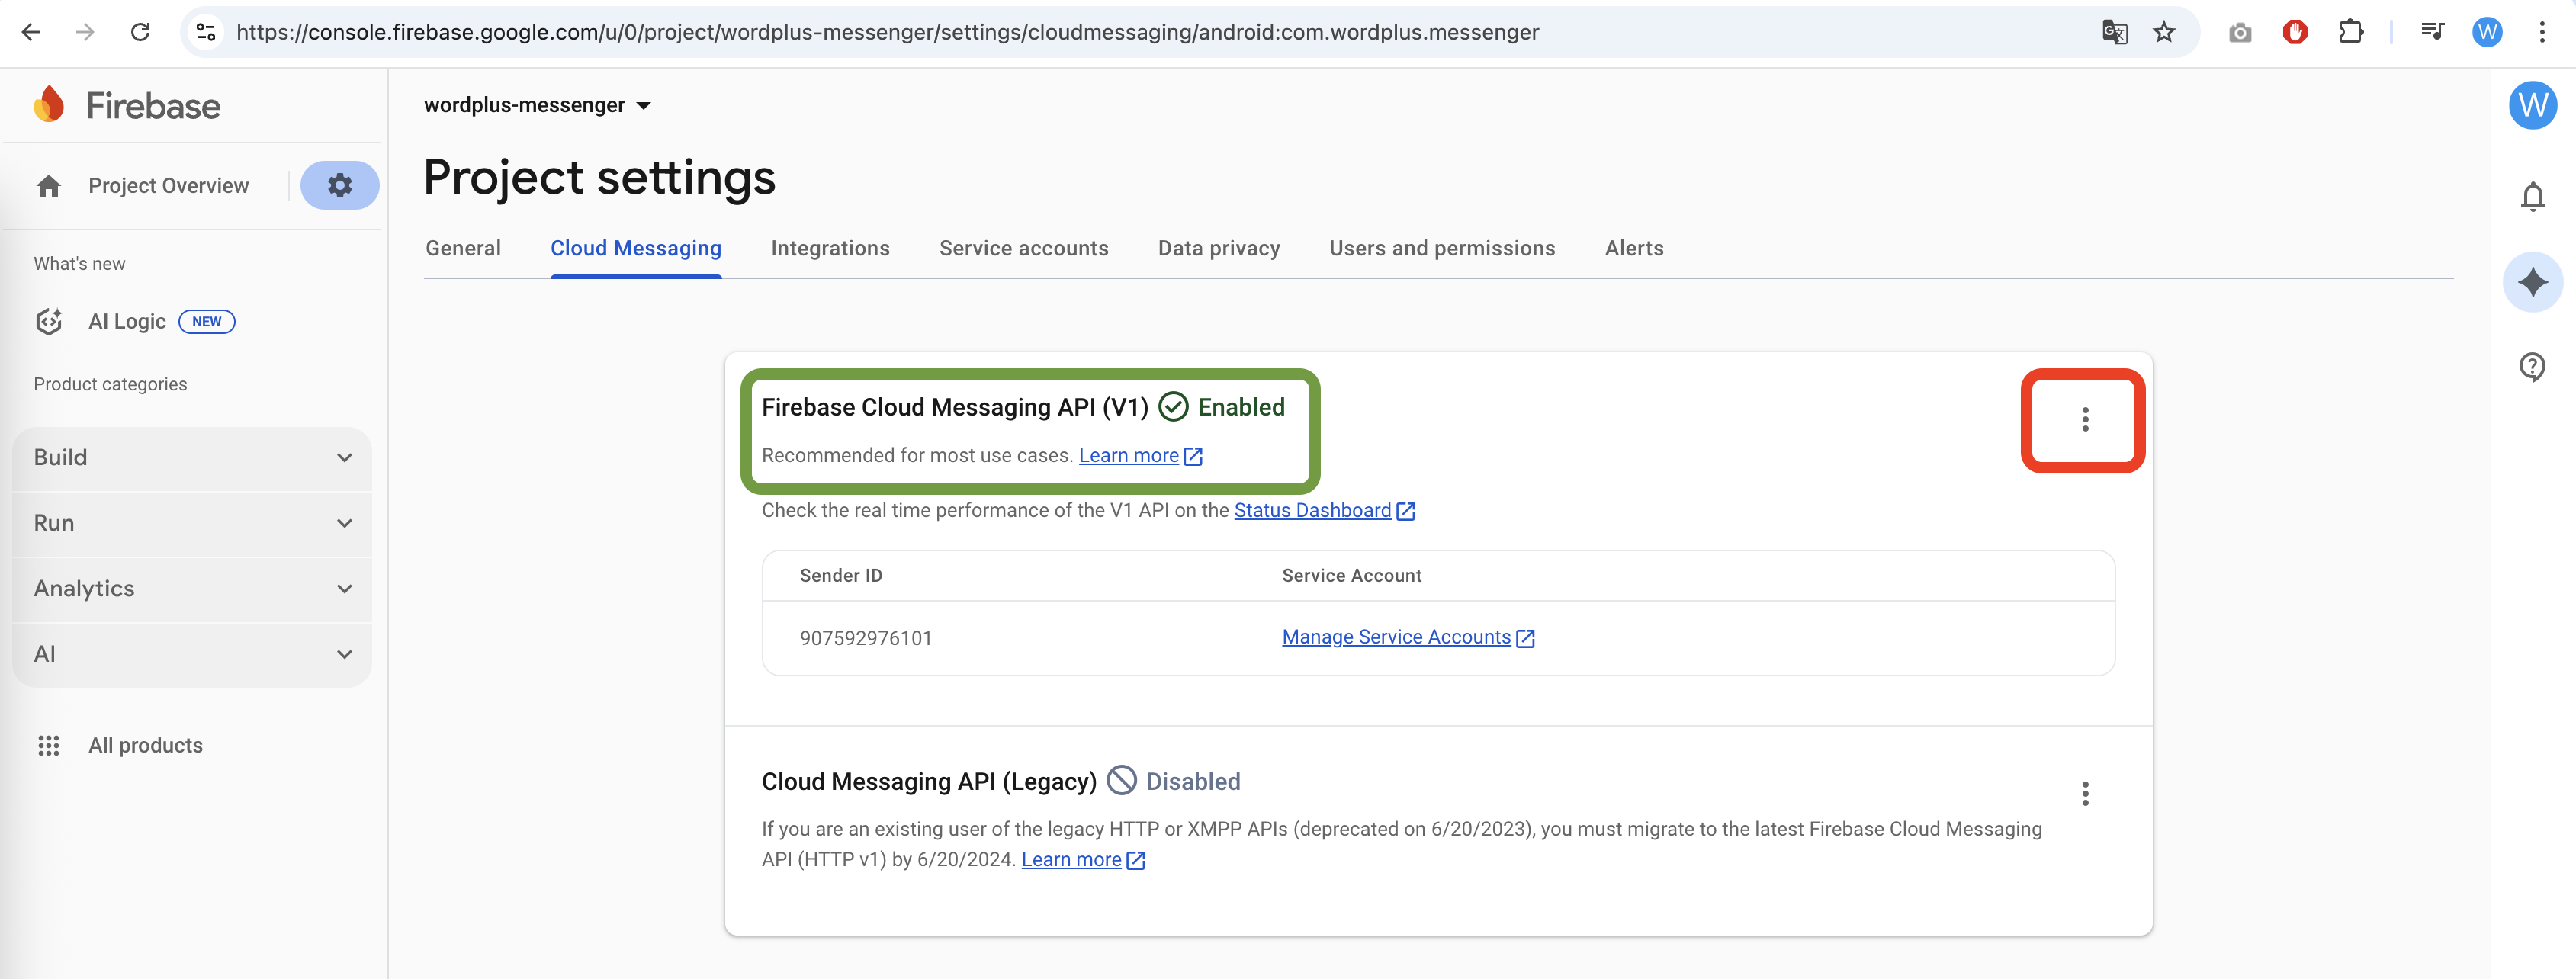
Task: Reload the page
Action: [140, 32]
